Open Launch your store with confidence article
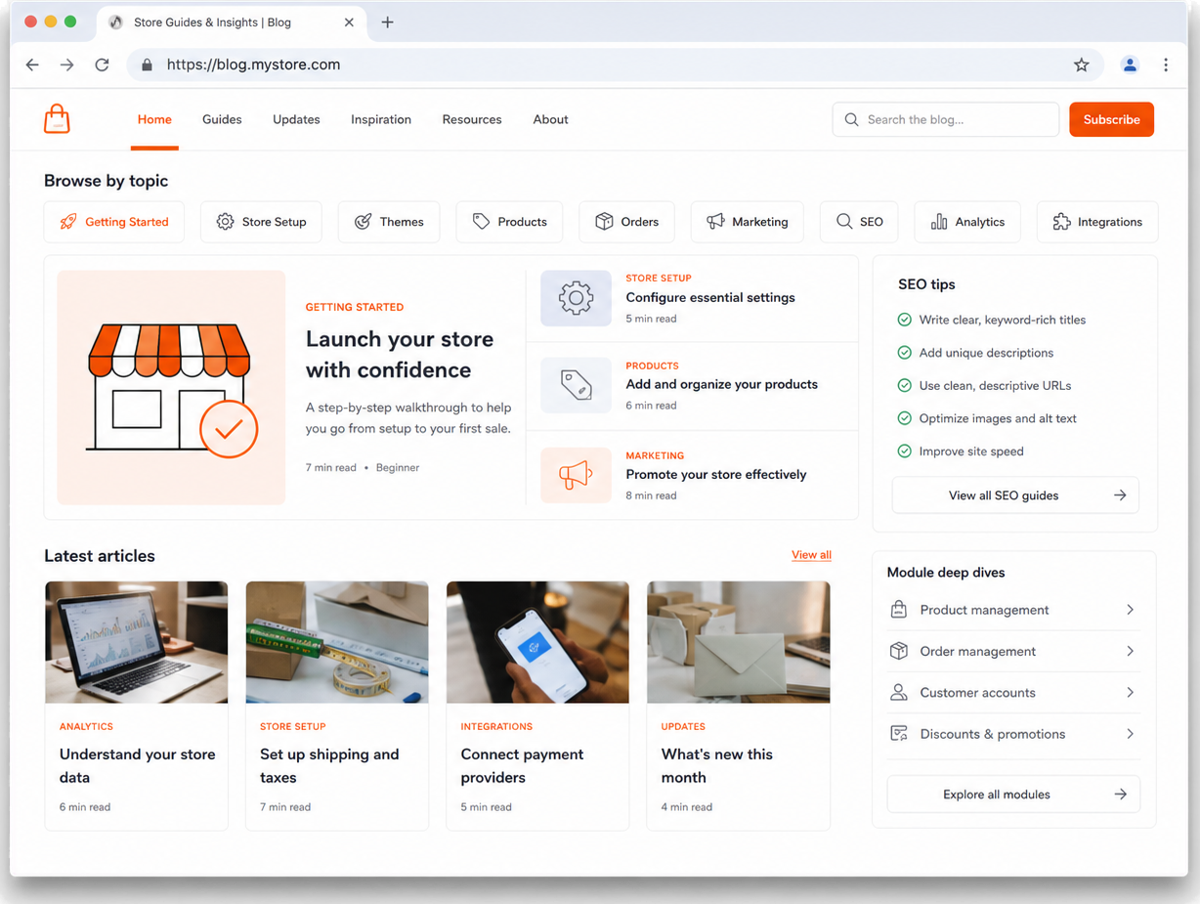Screen dimensions: 1200x904 click(x=400, y=354)
